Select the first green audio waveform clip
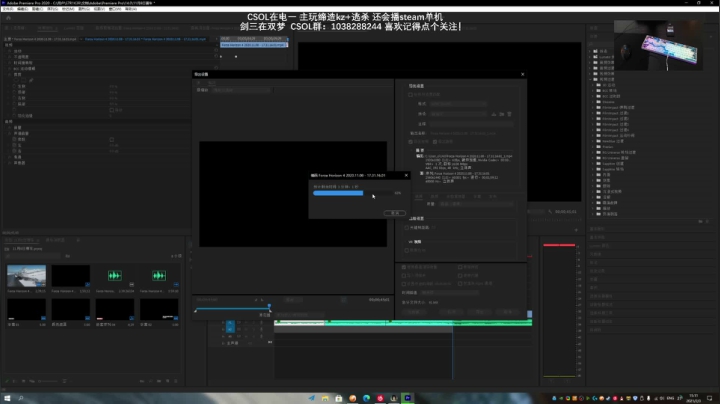This screenshot has width=720, height=404. (x=115, y=276)
